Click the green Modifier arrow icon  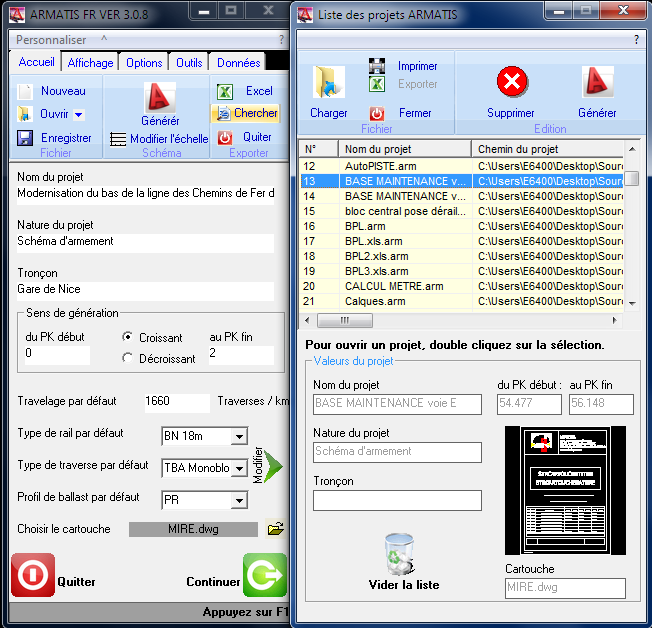273,466
